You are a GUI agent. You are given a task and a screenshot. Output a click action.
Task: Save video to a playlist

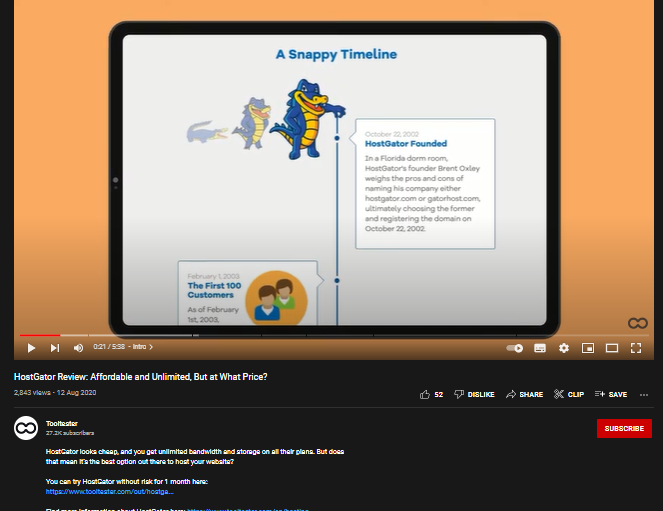[611, 395]
